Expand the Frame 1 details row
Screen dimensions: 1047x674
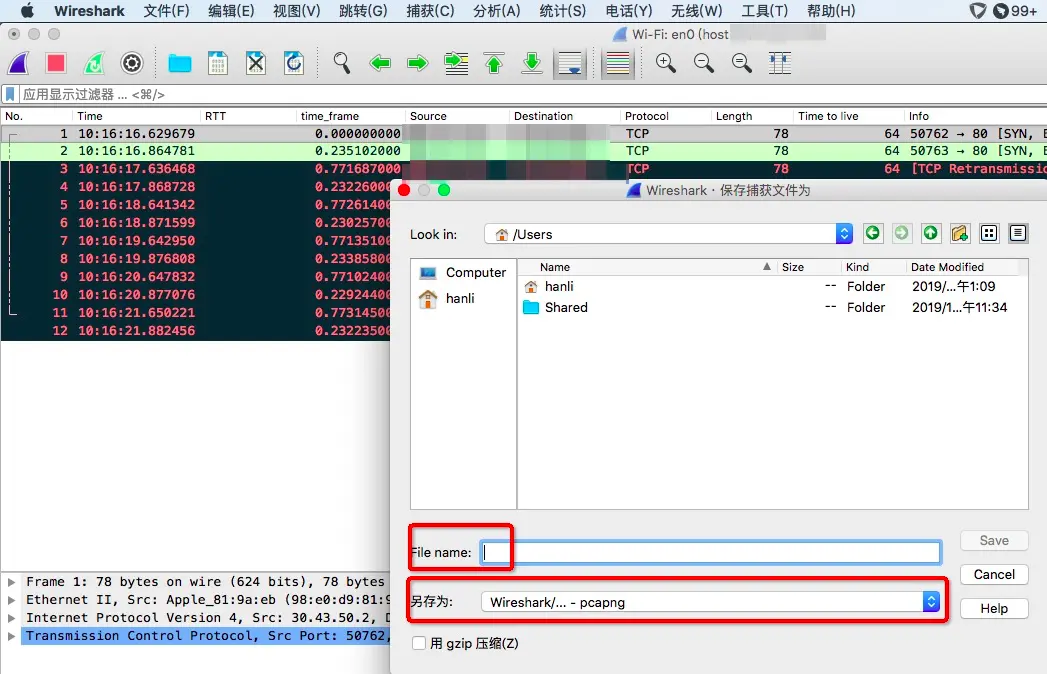(11, 582)
